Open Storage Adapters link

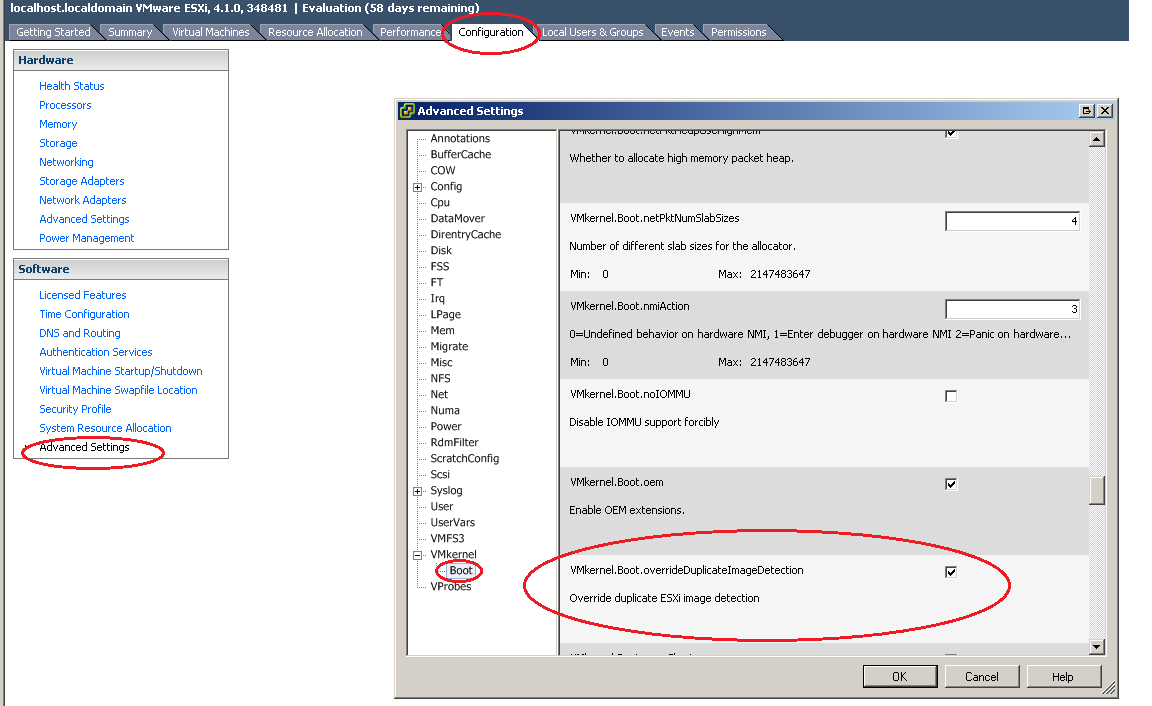[x=82, y=181]
